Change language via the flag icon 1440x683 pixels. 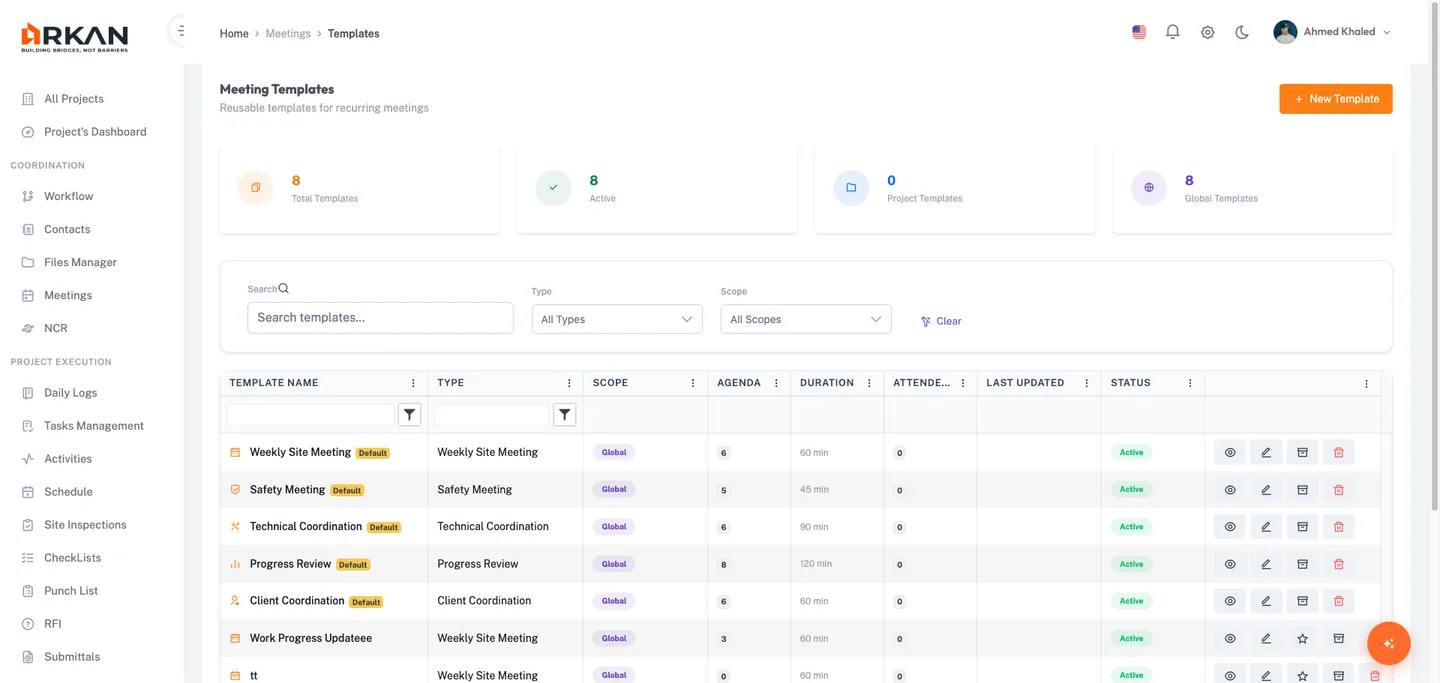tap(1139, 32)
